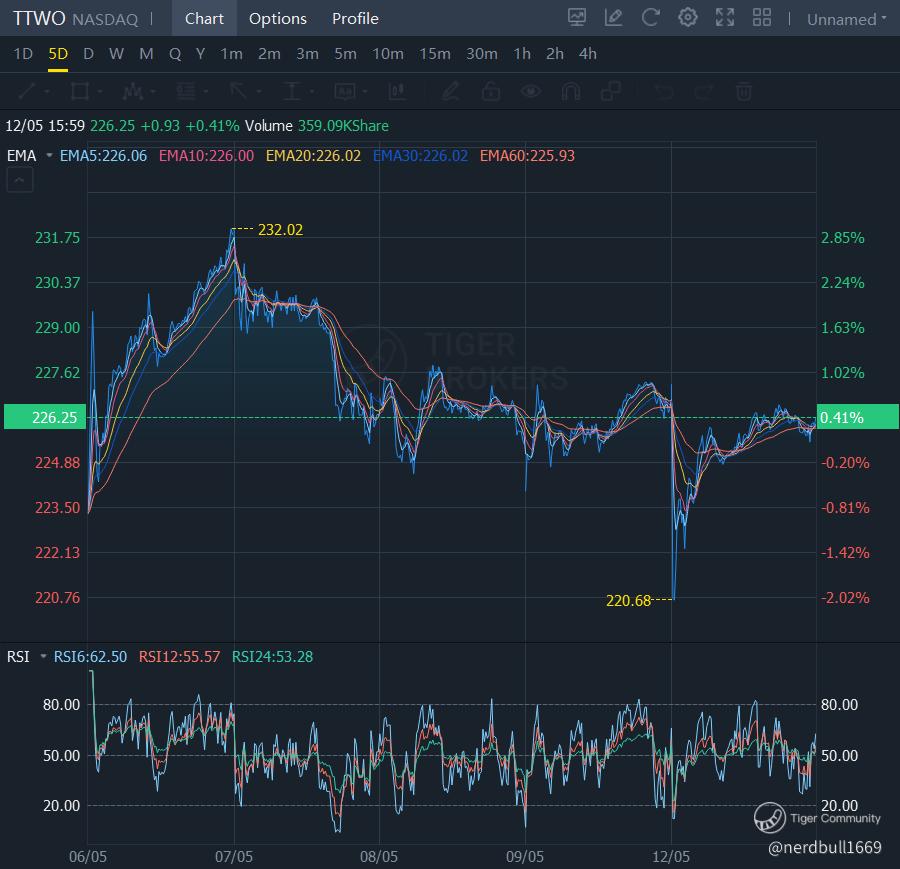The height and width of the screenshot is (869, 900).
Task: Redo the last drawing action
Action: tap(704, 91)
